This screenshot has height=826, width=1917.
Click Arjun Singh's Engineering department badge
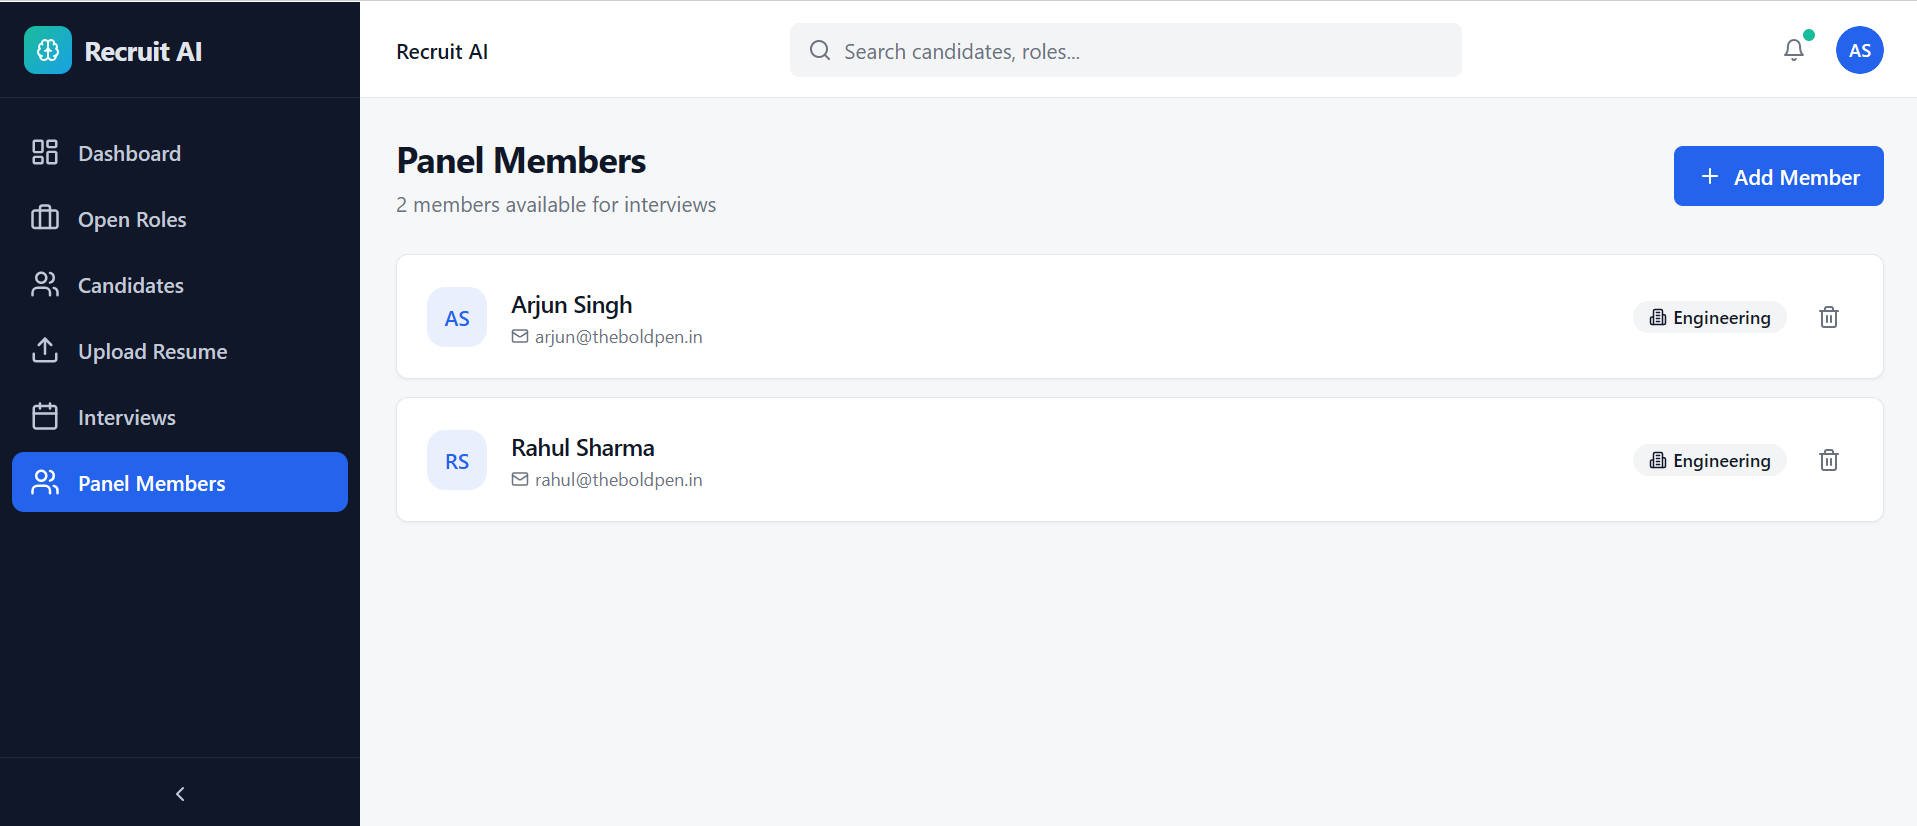(1710, 318)
